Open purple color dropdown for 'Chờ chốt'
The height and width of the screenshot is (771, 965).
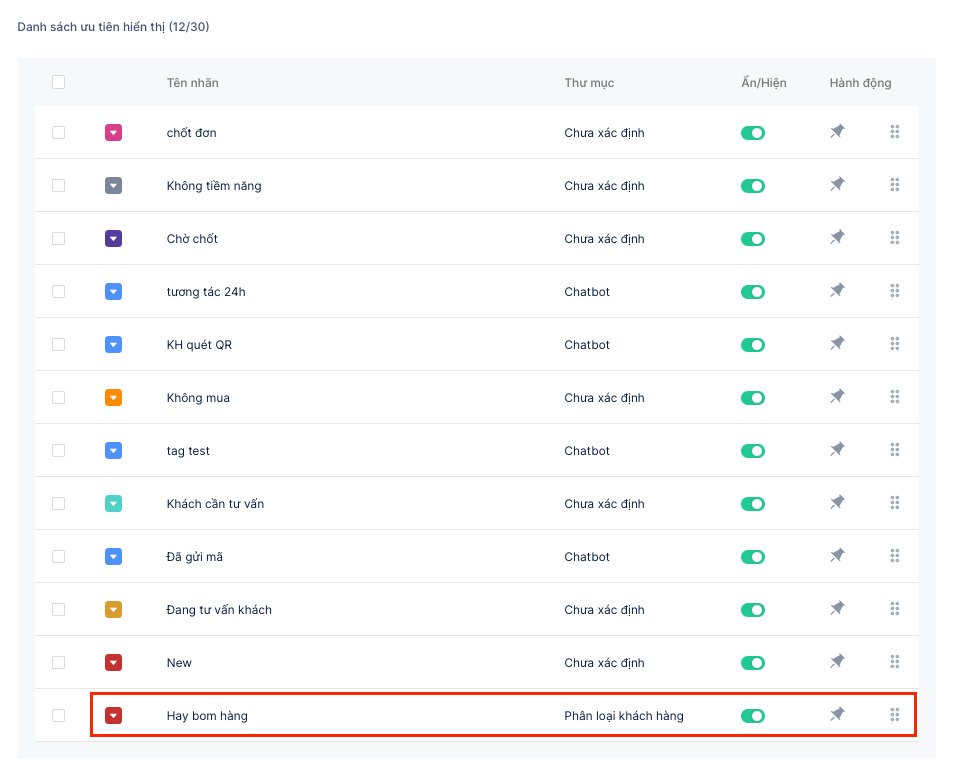114,238
